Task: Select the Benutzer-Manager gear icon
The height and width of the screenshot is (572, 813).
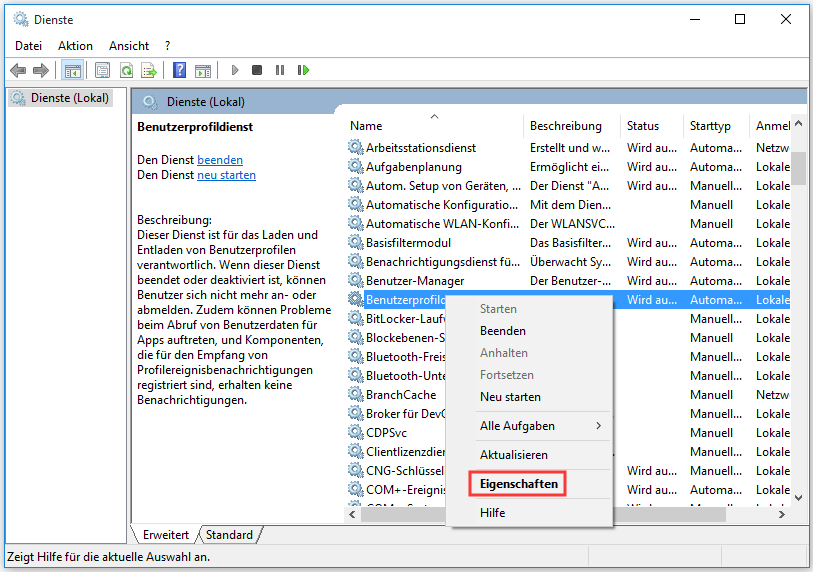Action: [x=355, y=281]
